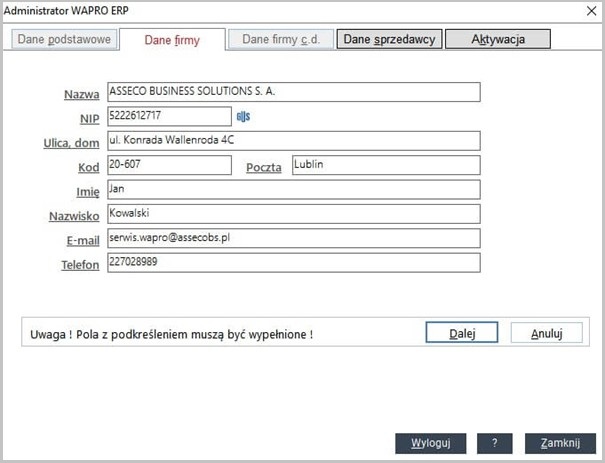605x463 pixels.
Task: Focus the Nazwisko surname field
Action: (293, 214)
